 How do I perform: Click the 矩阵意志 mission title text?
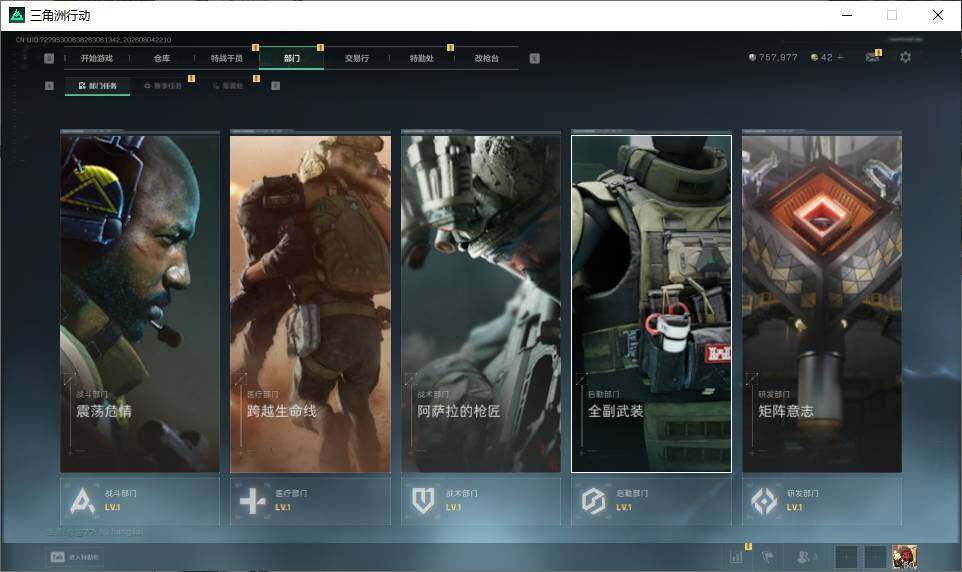point(787,411)
